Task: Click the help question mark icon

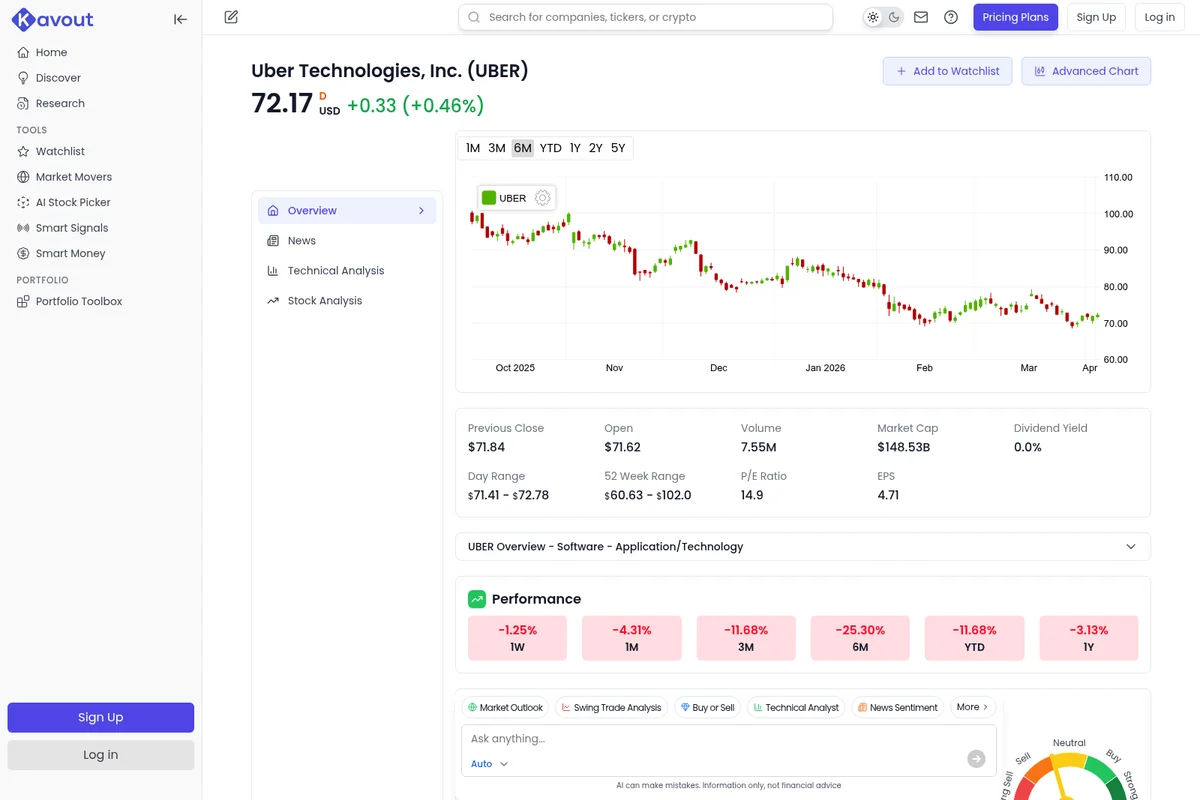Action: click(x=951, y=17)
